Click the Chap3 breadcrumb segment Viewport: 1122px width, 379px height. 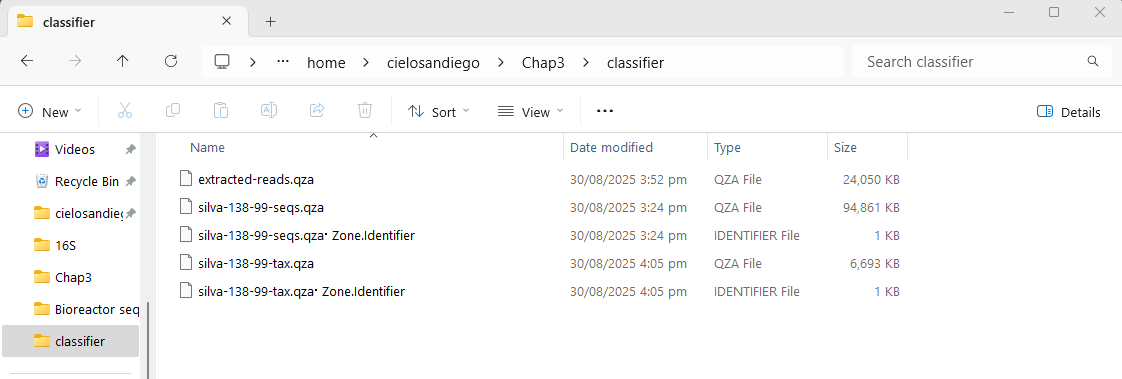pyautogui.click(x=543, y=63)
